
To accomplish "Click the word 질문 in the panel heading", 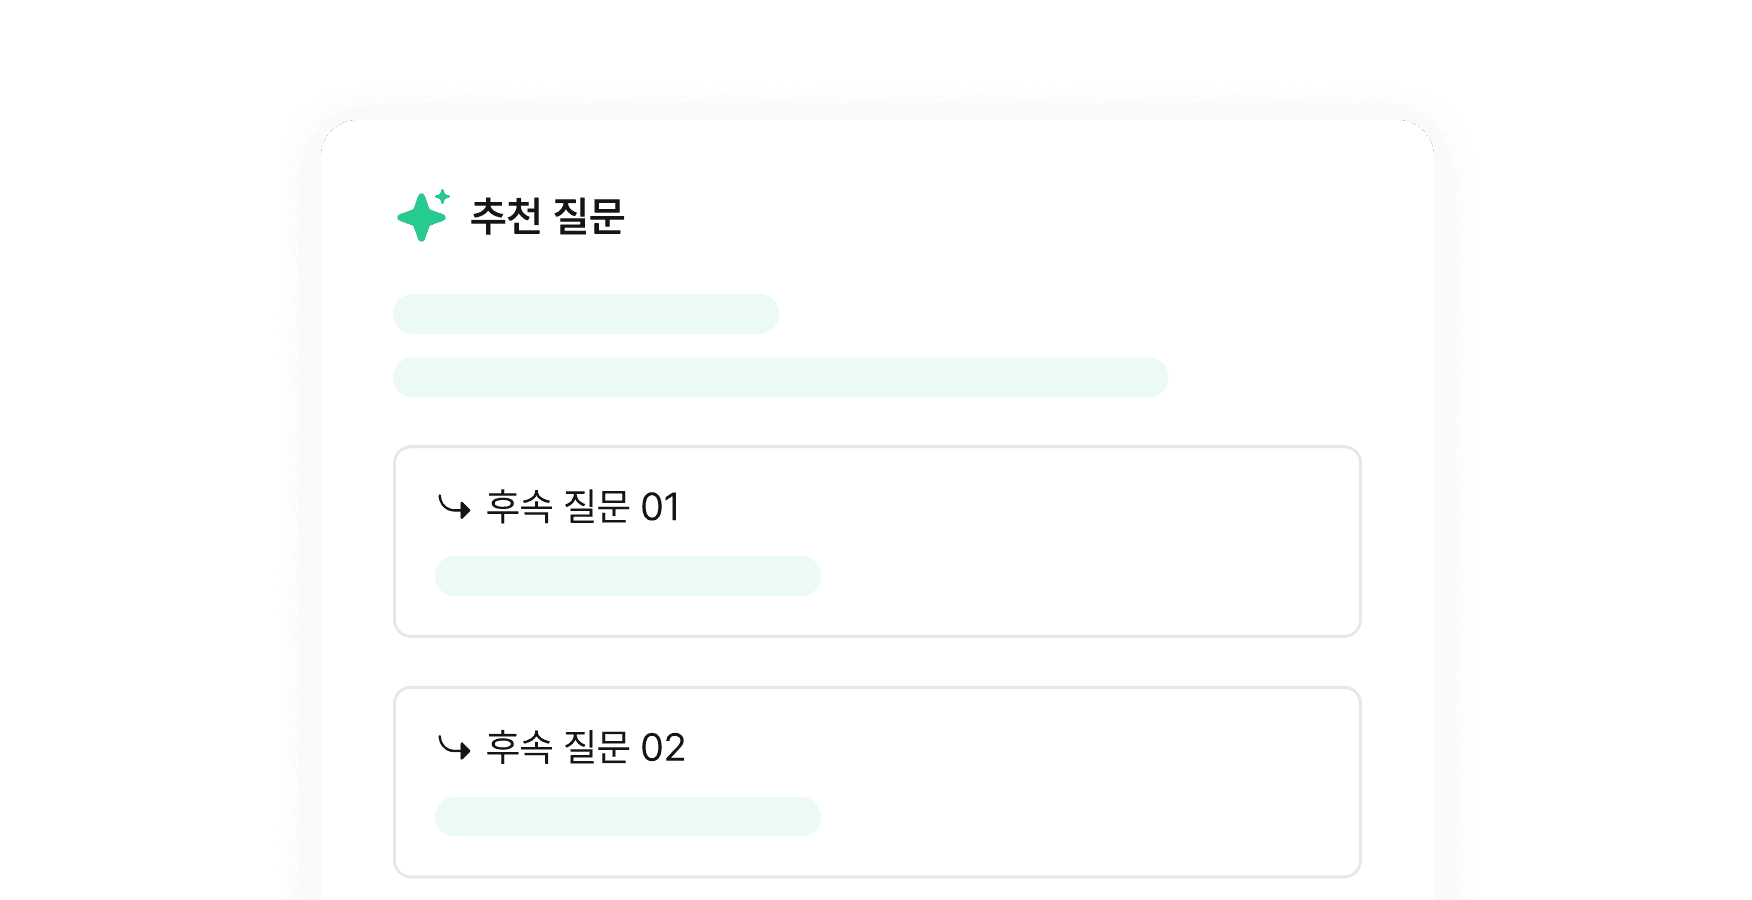I will click(x=588, y=216).
